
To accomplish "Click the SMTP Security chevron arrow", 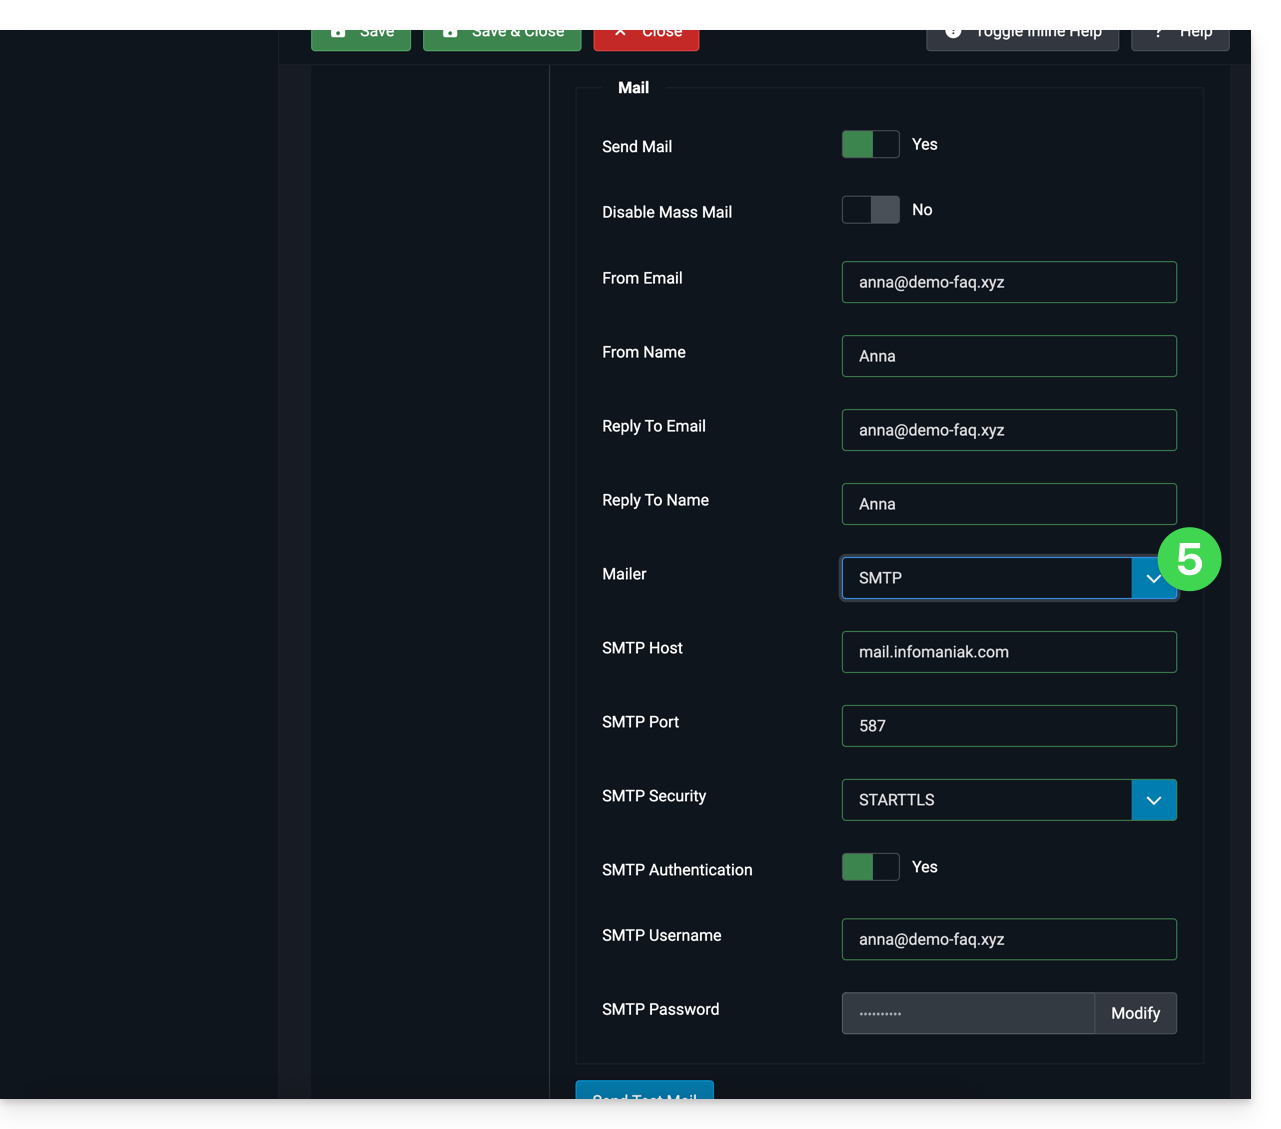I will 1154,800.
